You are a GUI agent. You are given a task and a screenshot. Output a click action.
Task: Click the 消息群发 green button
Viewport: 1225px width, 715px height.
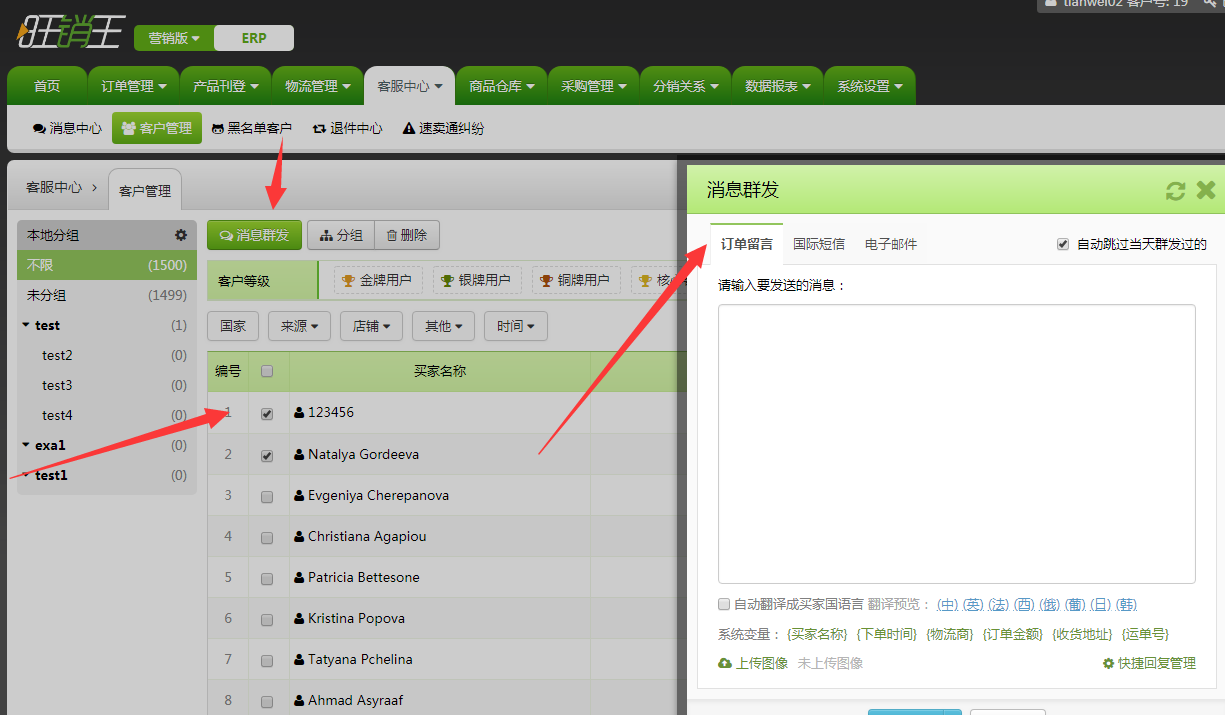click(x=254, y=235)
